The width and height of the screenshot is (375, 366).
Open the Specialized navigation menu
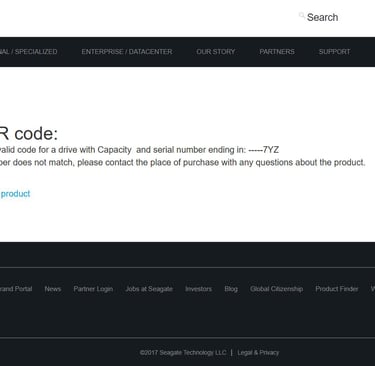(29, 52)
